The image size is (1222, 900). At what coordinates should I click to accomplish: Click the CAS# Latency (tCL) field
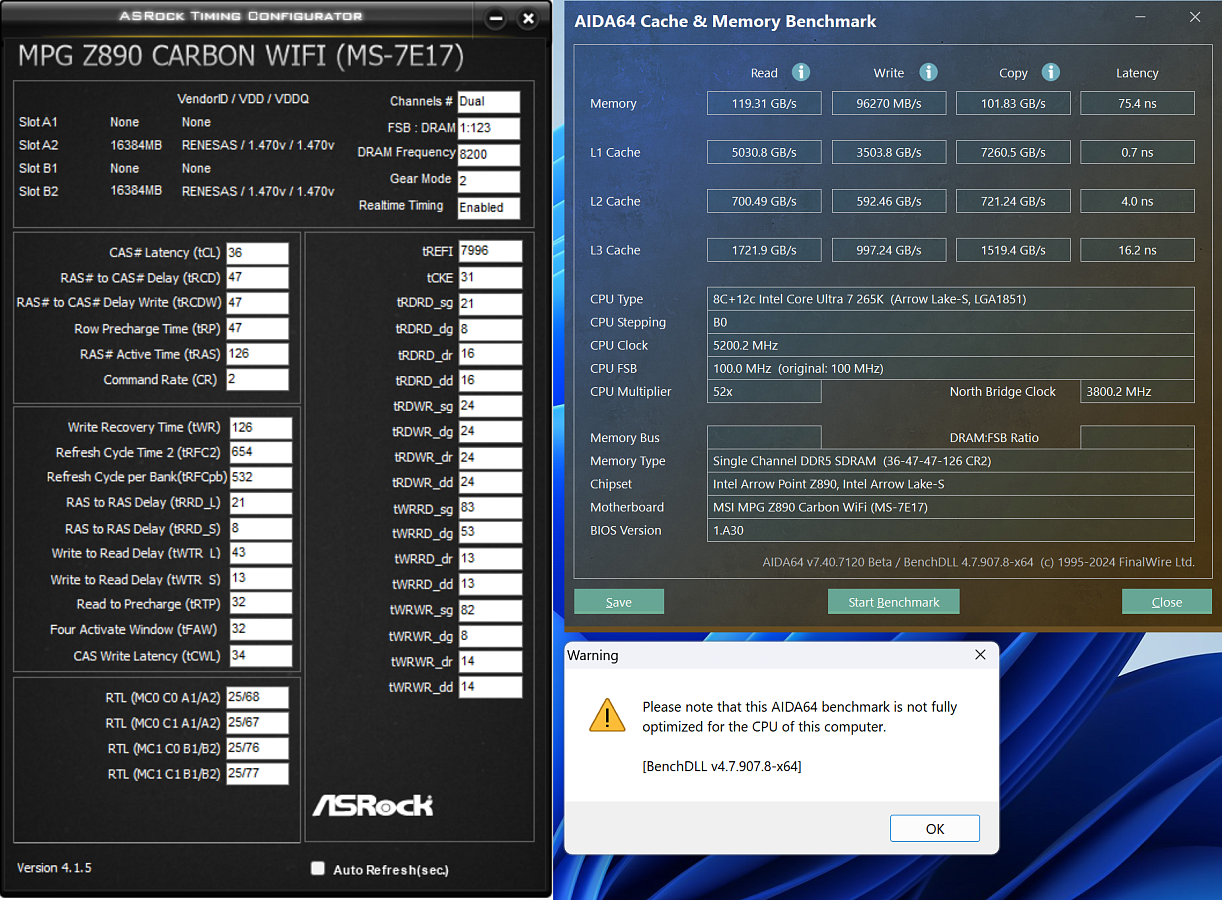coord(257,253)
